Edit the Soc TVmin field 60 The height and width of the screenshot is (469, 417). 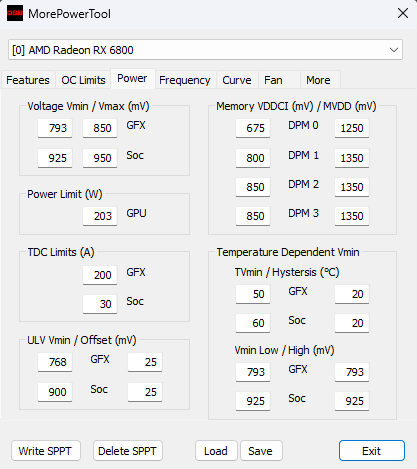[253, 323]
